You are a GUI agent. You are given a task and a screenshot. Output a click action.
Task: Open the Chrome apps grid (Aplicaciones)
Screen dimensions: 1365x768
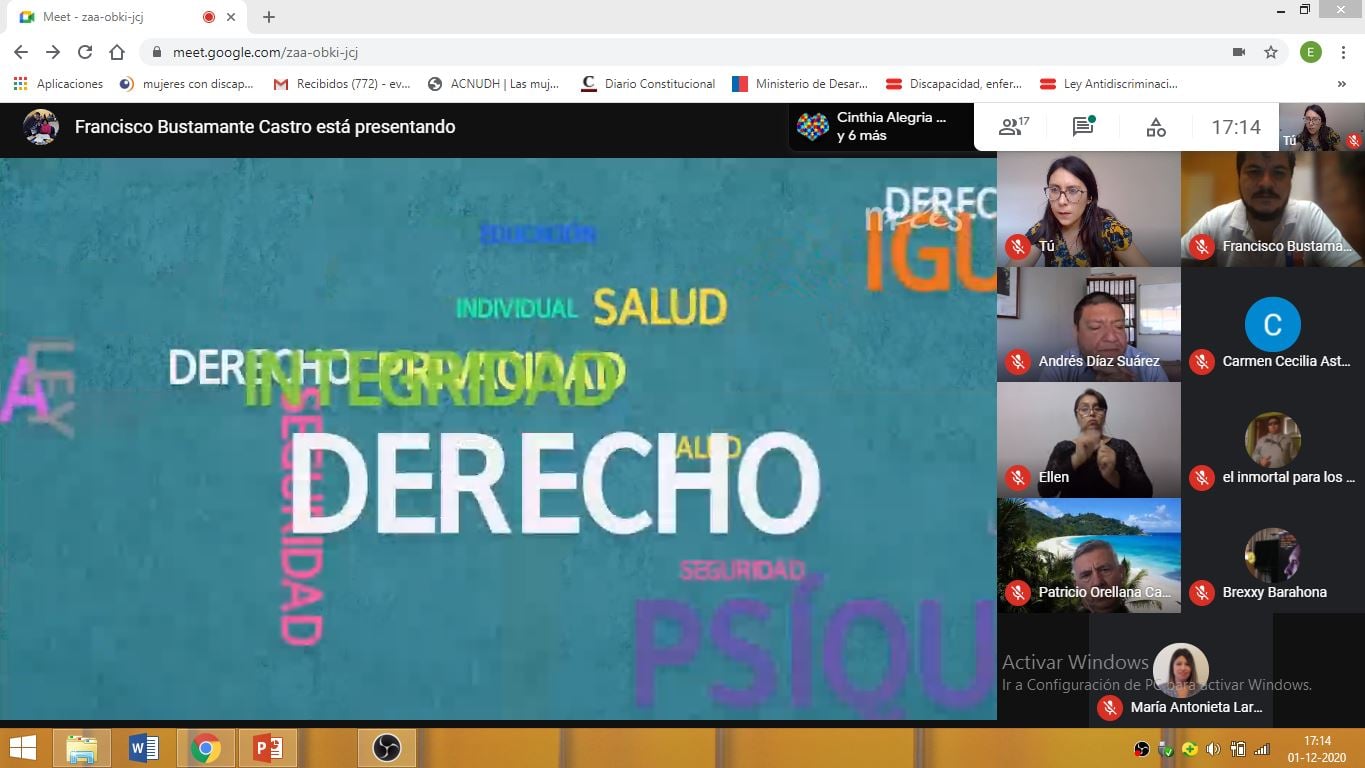point(20,84)
